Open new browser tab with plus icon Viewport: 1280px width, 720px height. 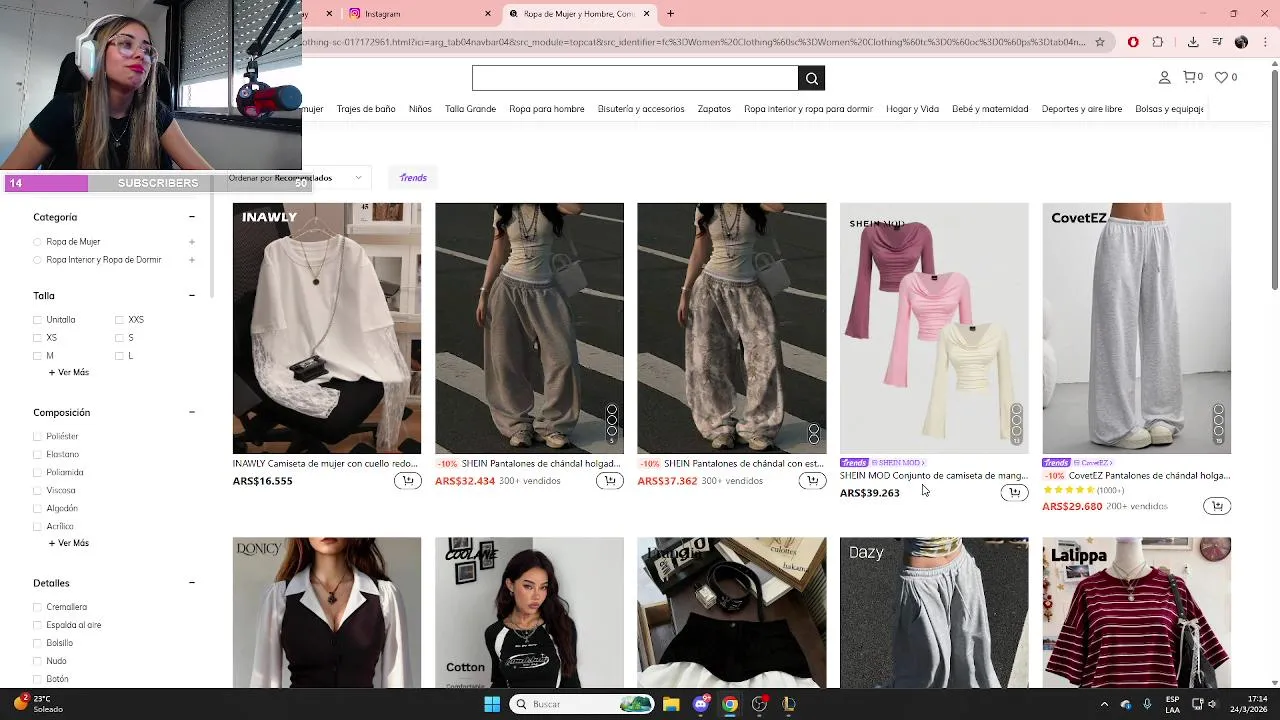[670, 14]
